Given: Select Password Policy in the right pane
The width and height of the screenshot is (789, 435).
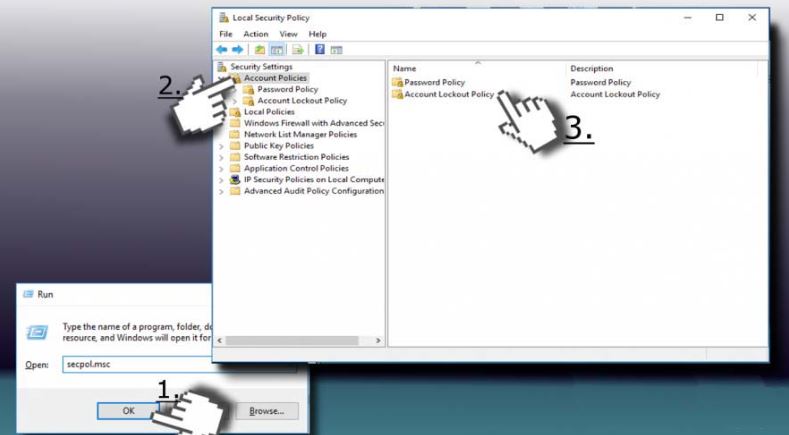Looking at the screenshot, I should click(434, 82).
